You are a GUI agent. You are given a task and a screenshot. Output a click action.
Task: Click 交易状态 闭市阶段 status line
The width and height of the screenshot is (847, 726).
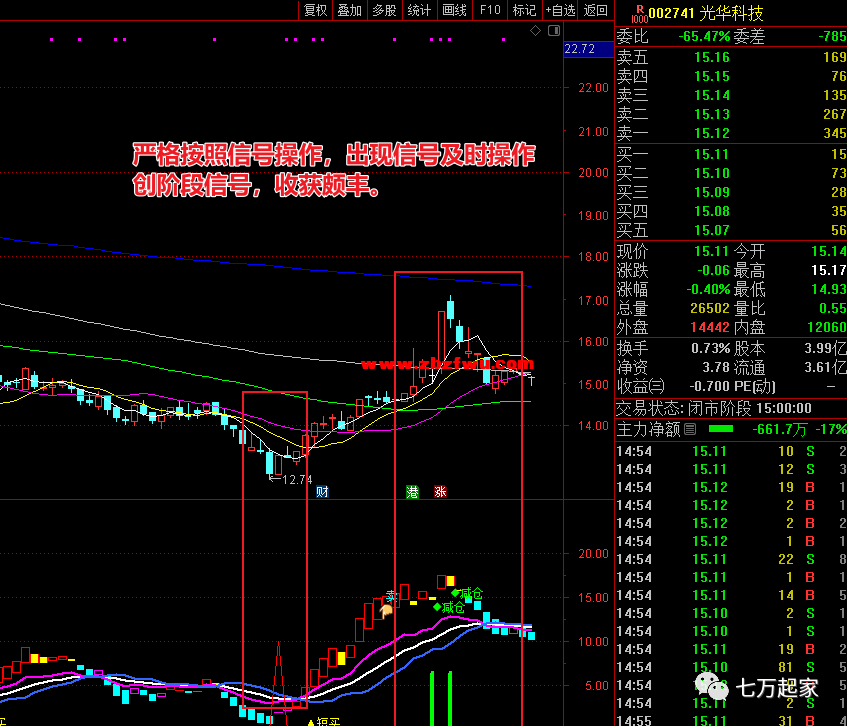pos(714,408)
